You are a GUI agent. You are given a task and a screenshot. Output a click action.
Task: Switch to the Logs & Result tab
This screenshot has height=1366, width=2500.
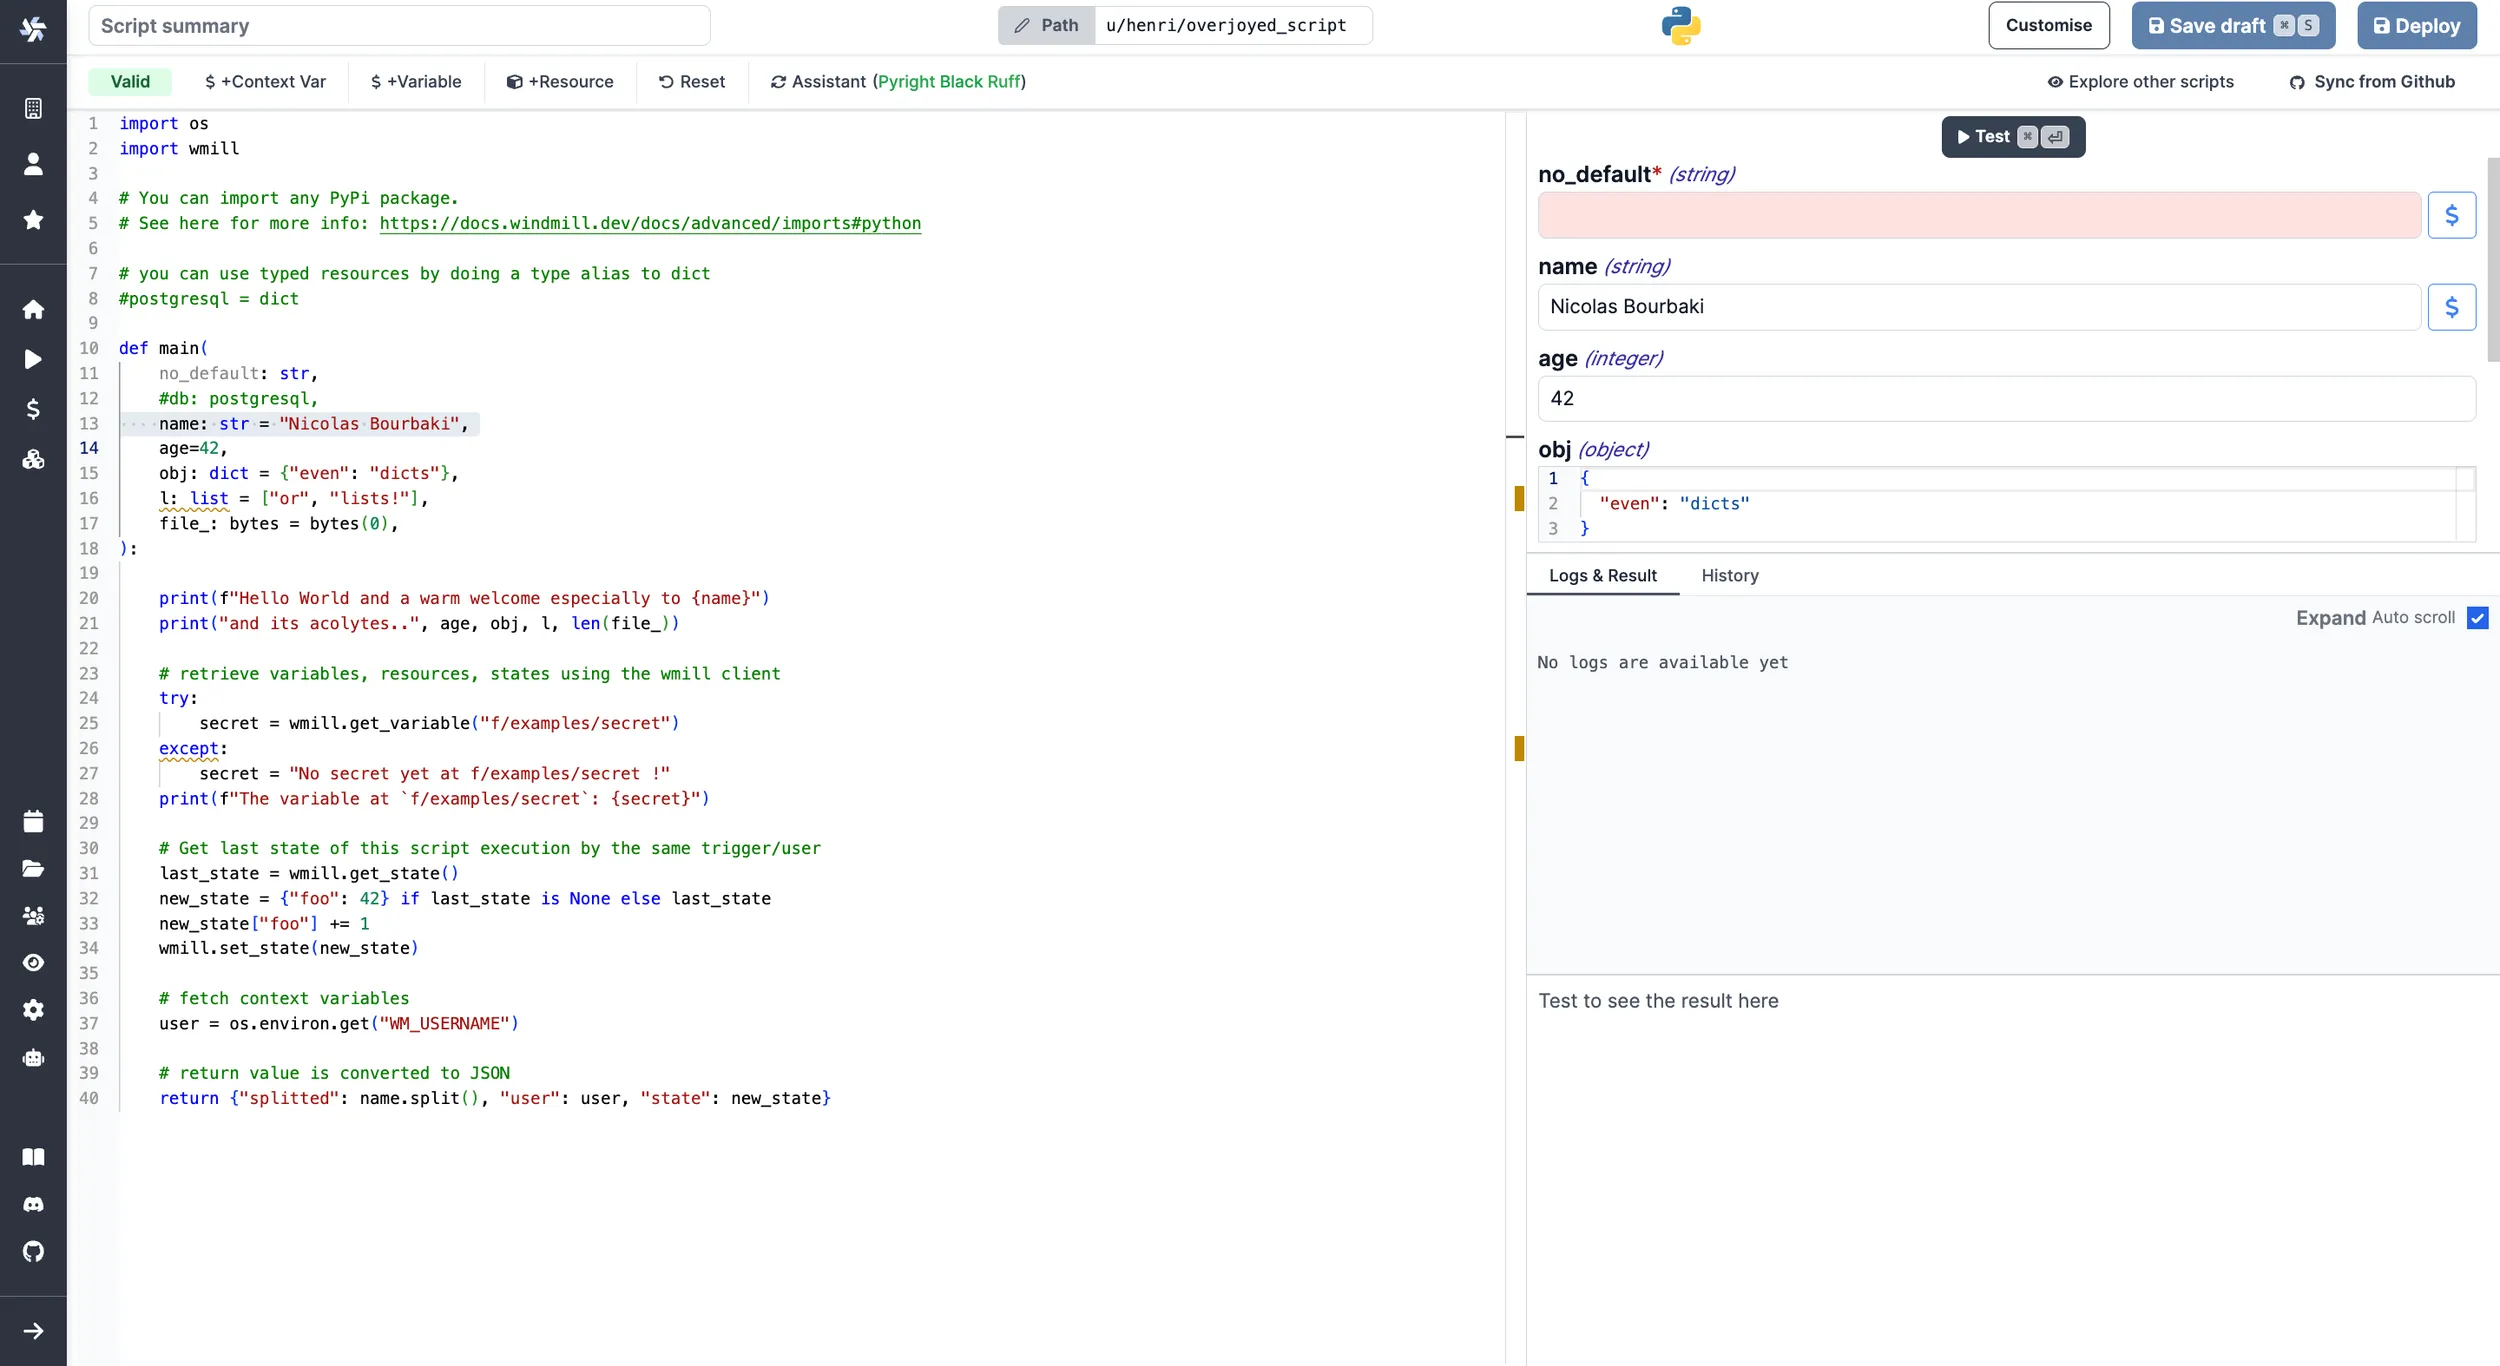pyautogui.click(x=1602, y=576)
